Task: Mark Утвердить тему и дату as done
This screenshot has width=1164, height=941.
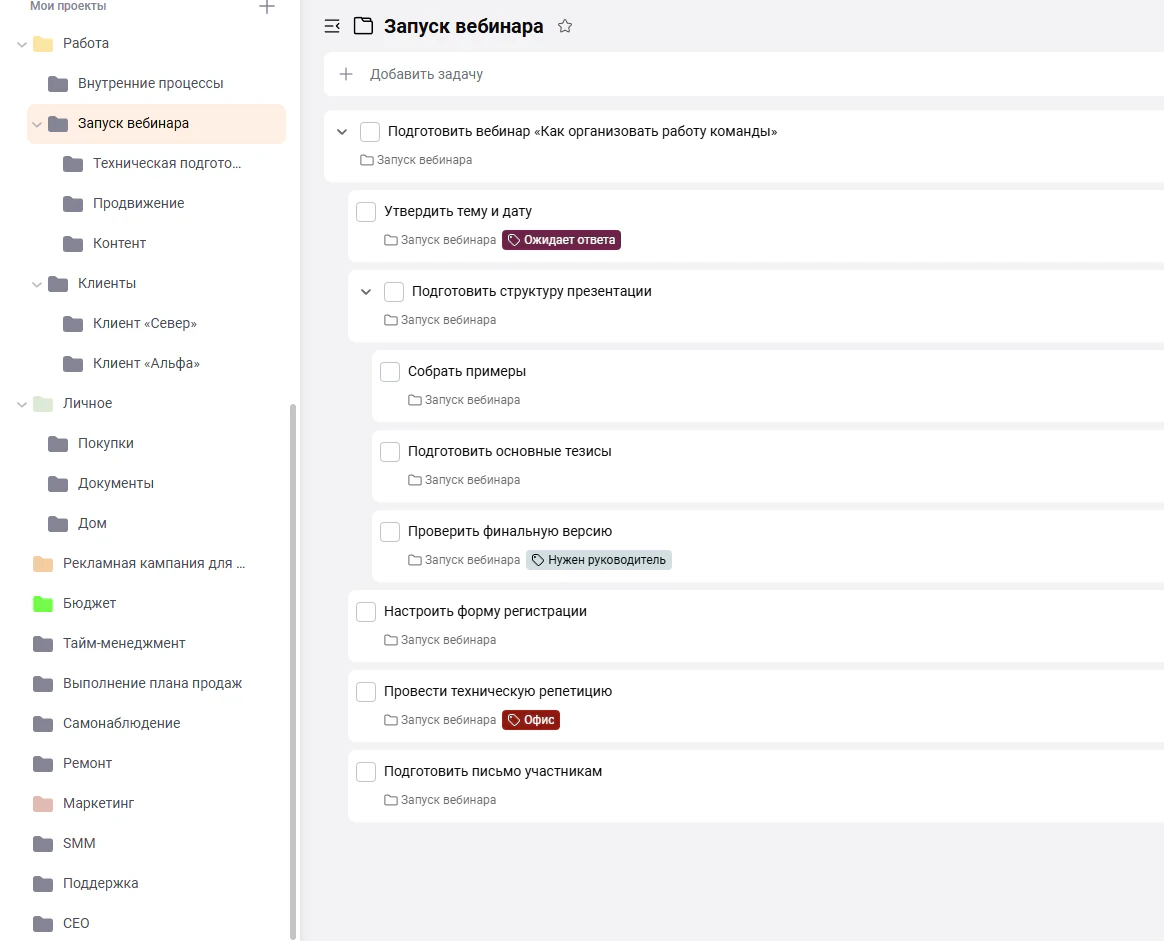Action: [366, 212]
